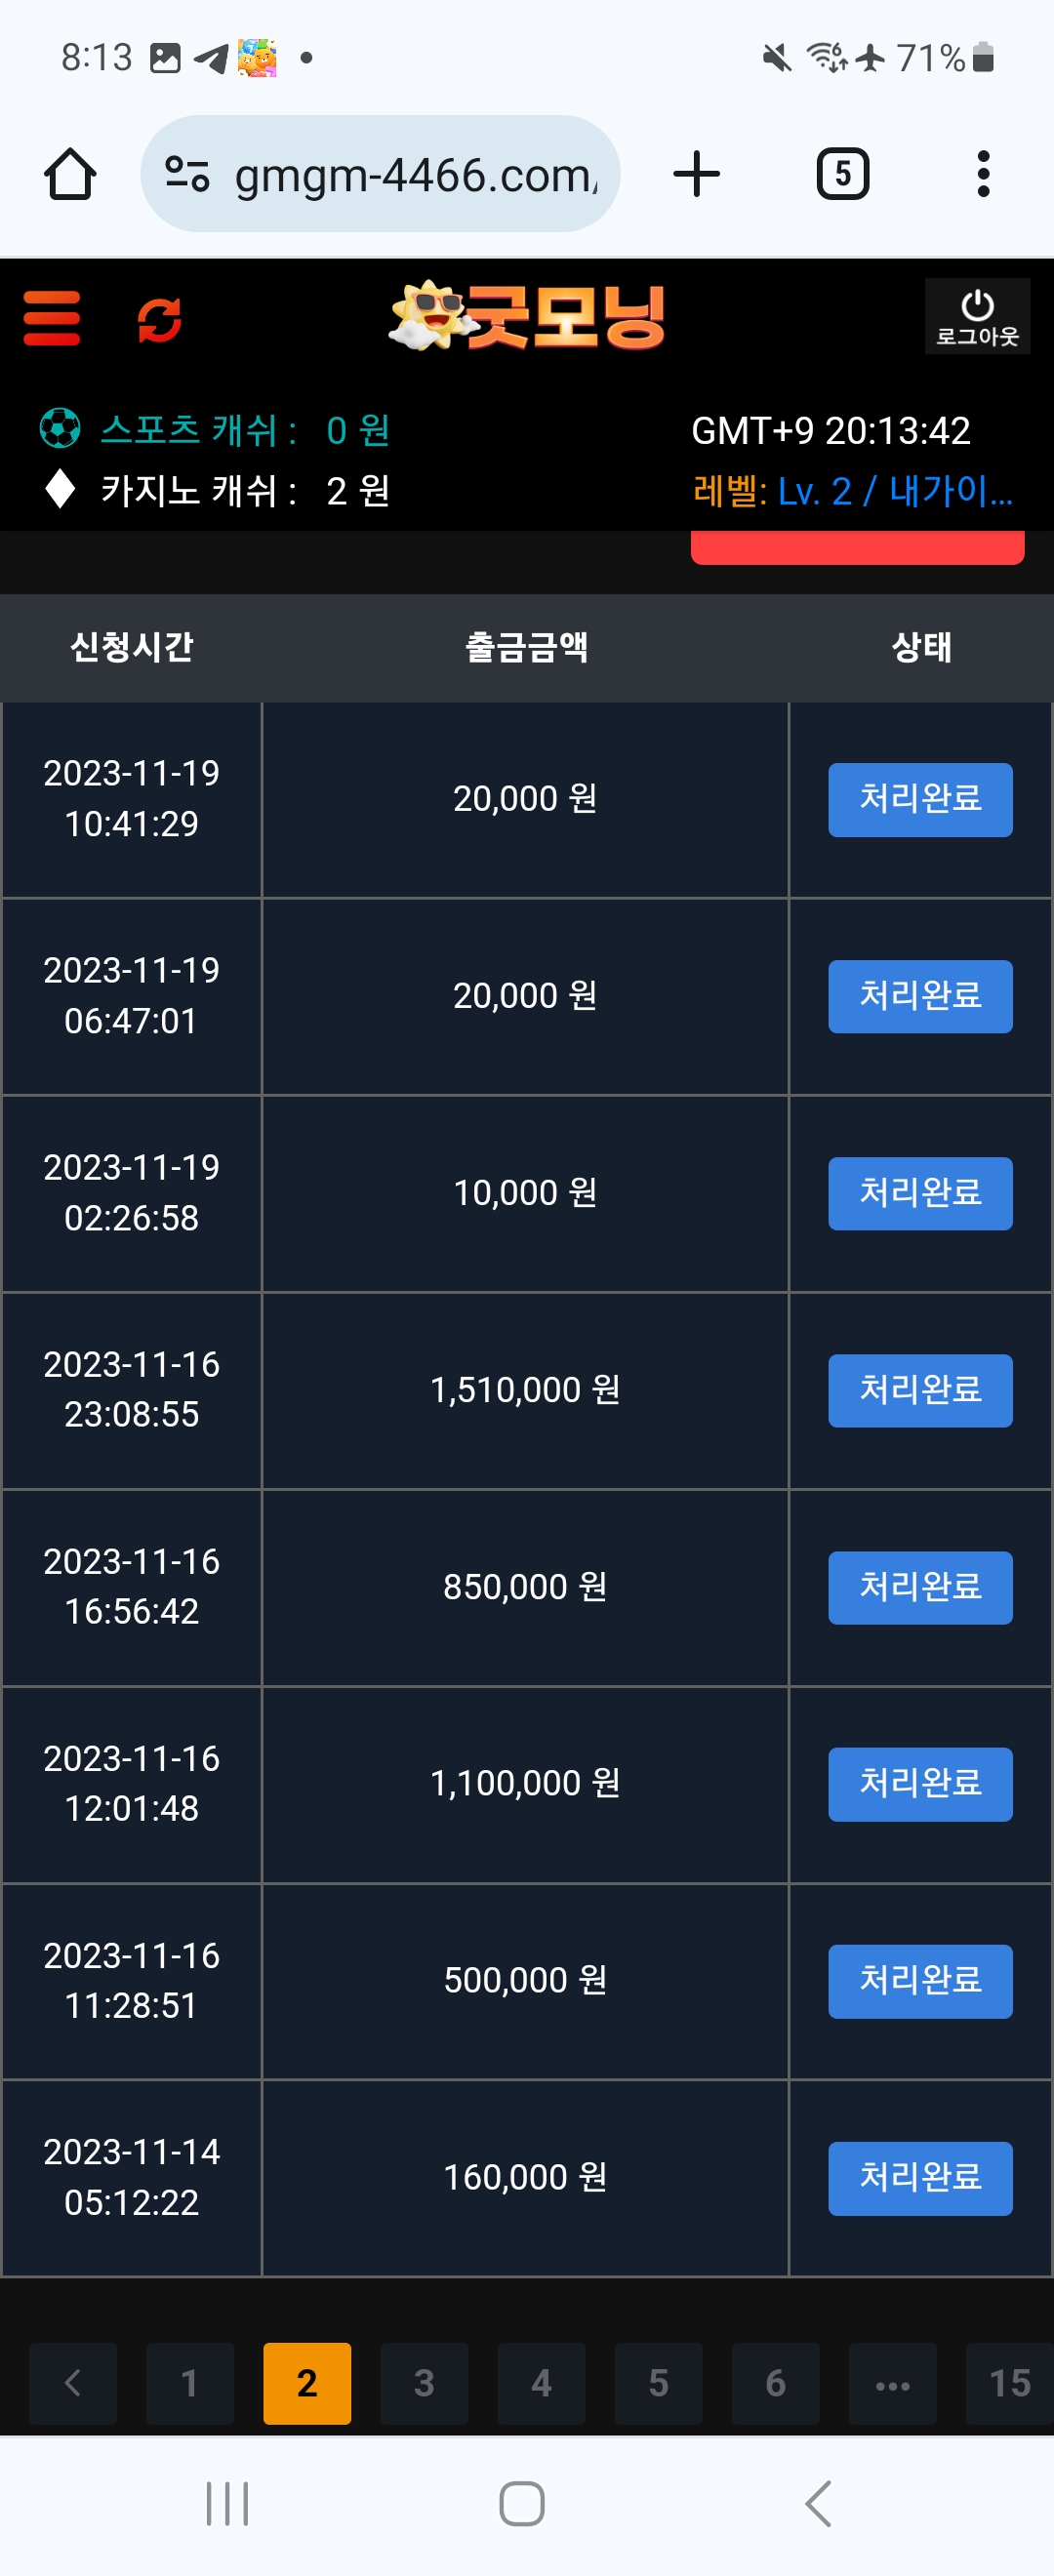The image size is (1054, 2576).
Task: Tap the site settings icon in address bar
Action: 187,175
